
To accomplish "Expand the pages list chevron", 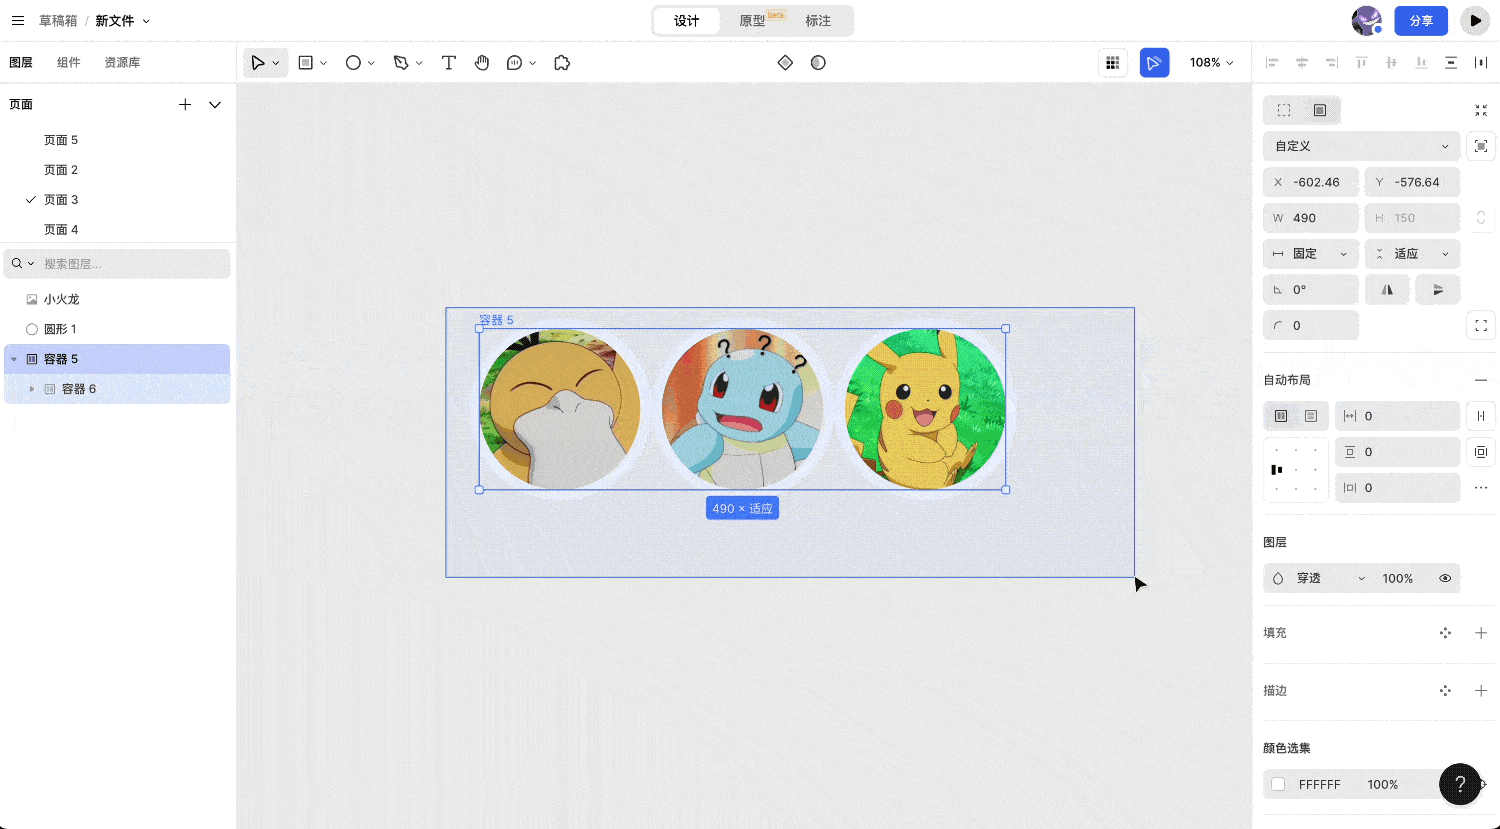I will [x=215, y=104].
